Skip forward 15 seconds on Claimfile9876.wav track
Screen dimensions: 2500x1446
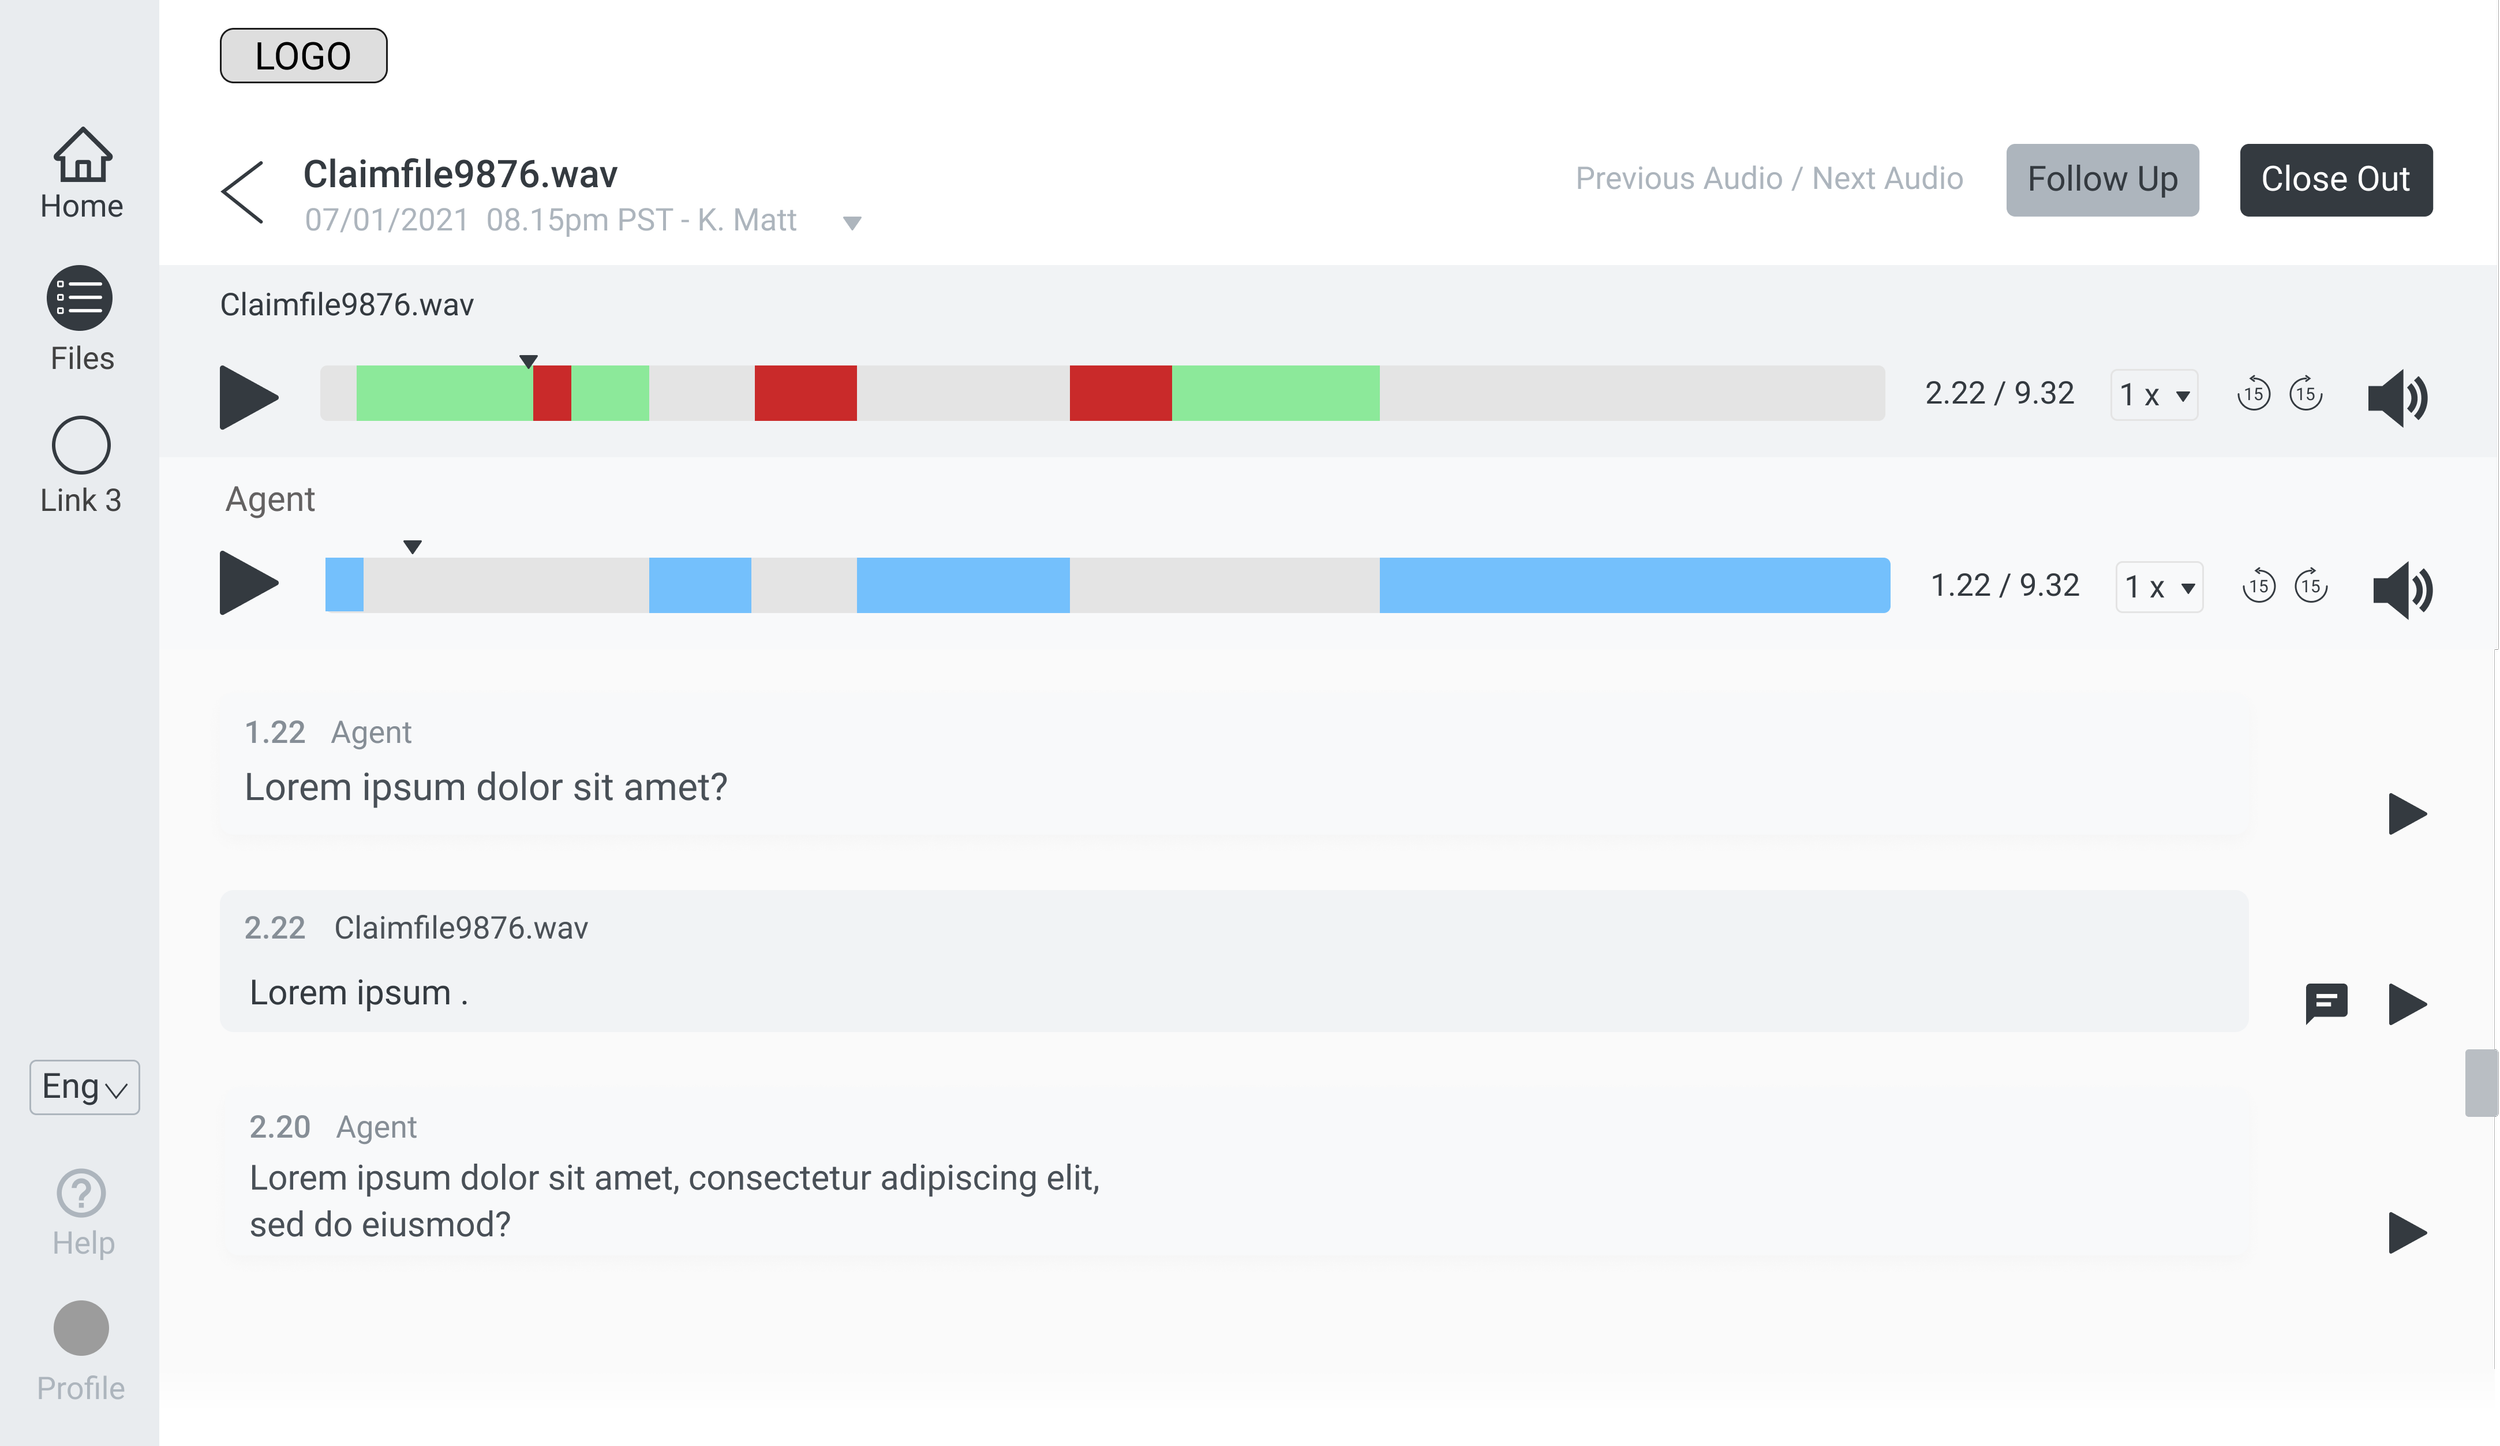(x=2306, y=394)
